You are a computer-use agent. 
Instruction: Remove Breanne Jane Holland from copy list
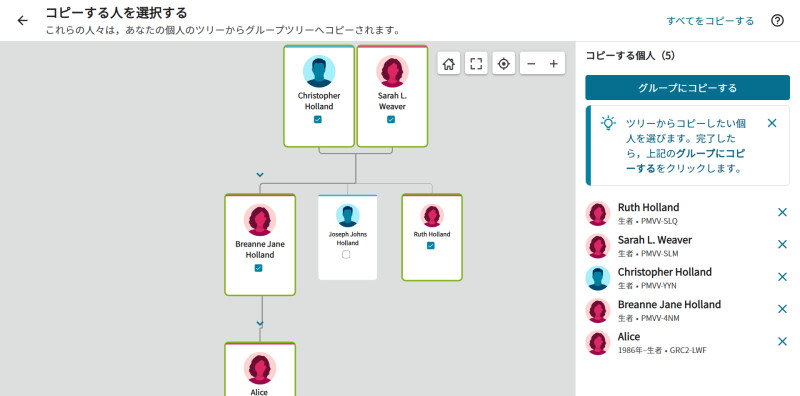pyautogui.click(x=782, y=309)
